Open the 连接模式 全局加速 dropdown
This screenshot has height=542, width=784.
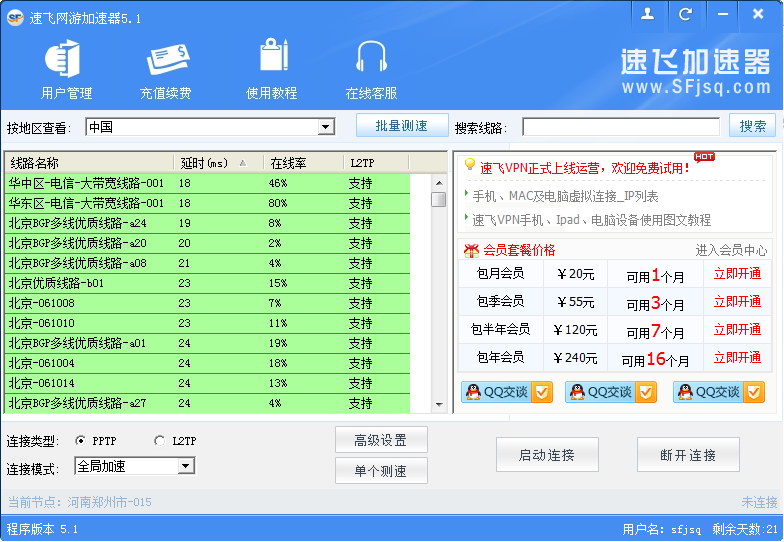click(x=186, y=466)
